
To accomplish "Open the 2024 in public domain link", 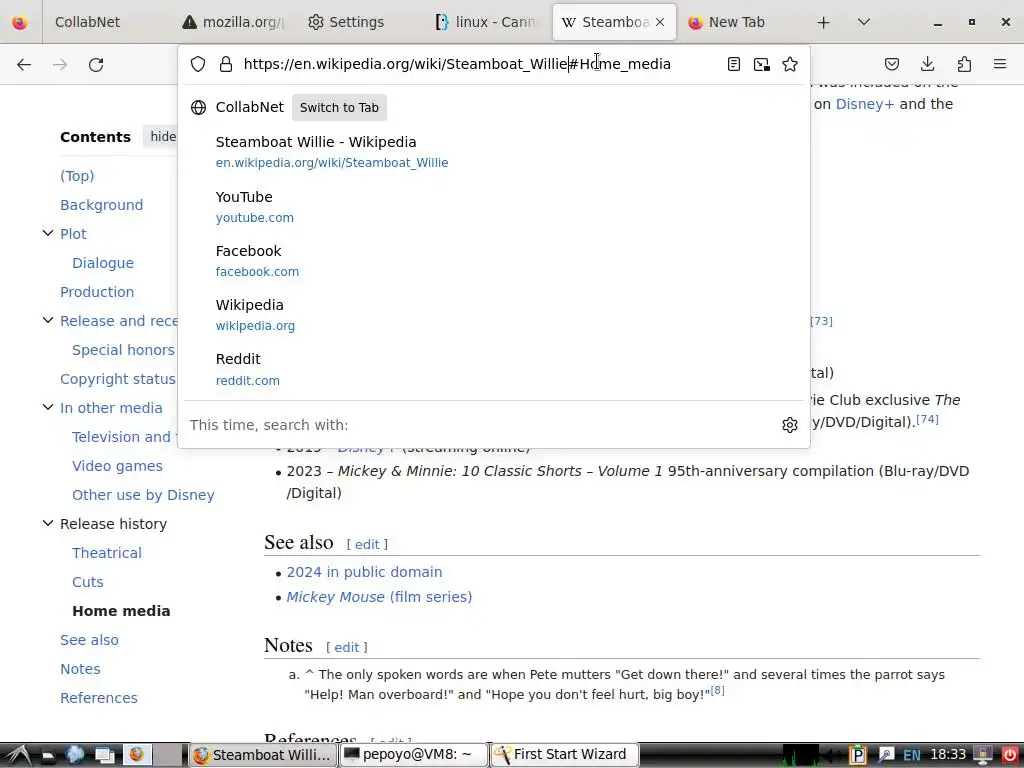I will coord(364,572).
